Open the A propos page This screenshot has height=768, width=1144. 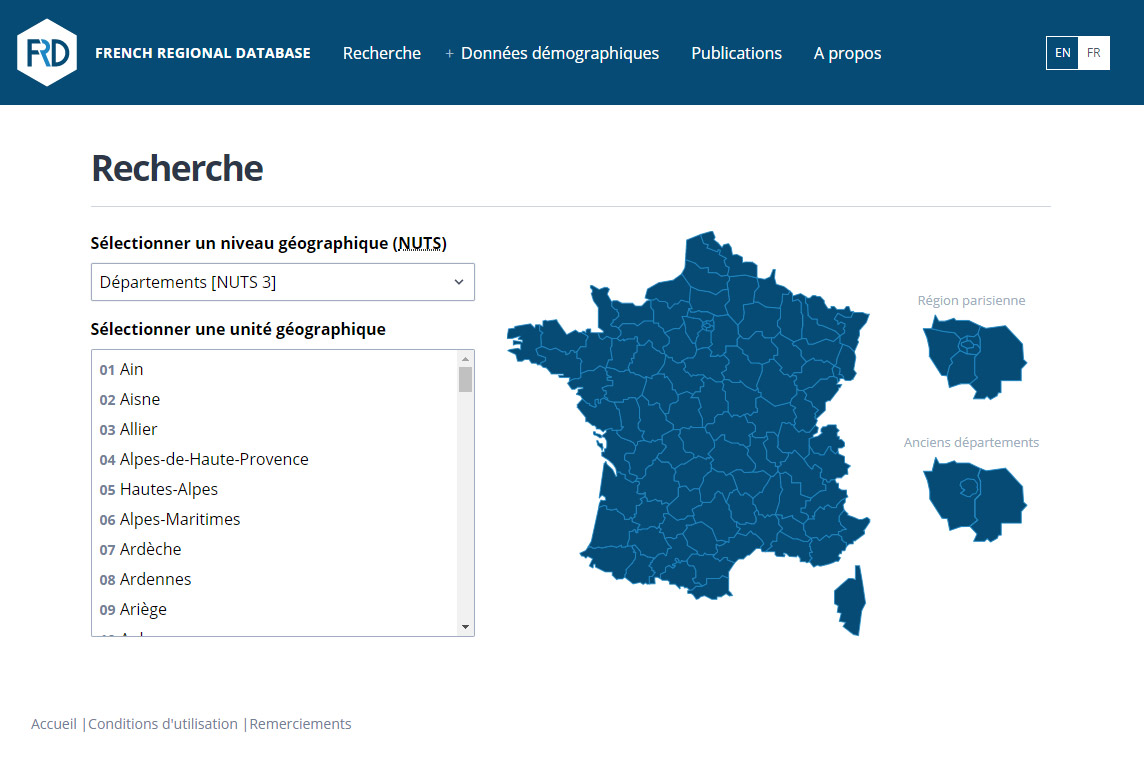pyautogui.click(x=847, y=53)
